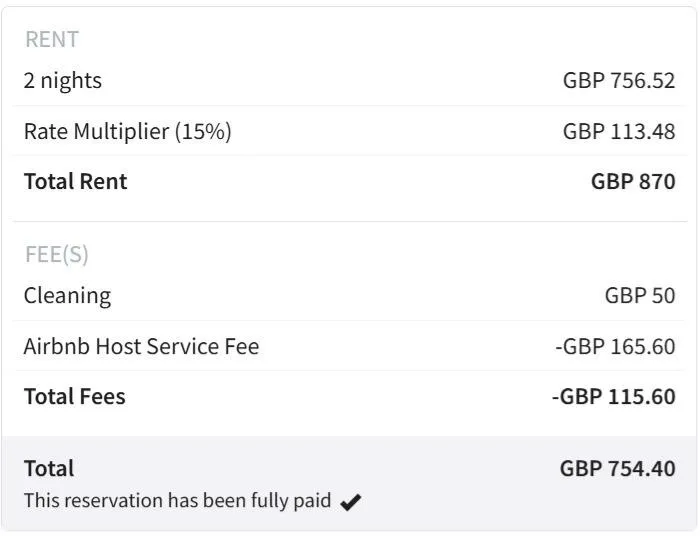Select the GBP 870 total rent value
This screenshot has width=700, height=536.
633,181
